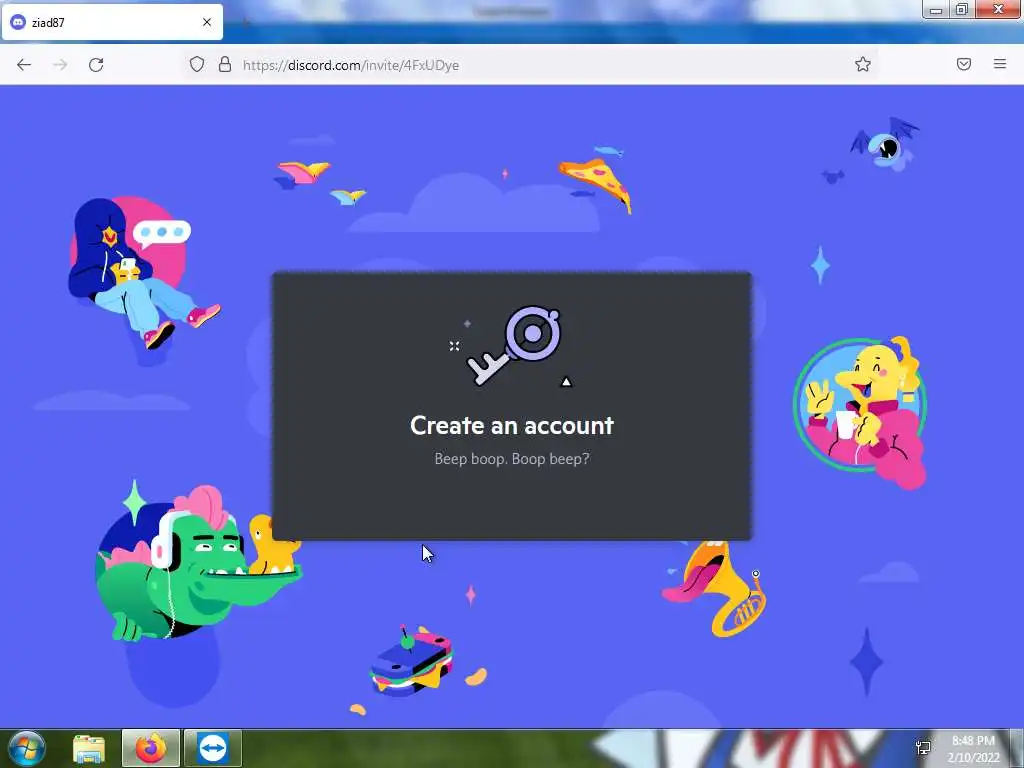1024x768 pixels.
Task: Close the ziad87 tab
Action: 207,22
